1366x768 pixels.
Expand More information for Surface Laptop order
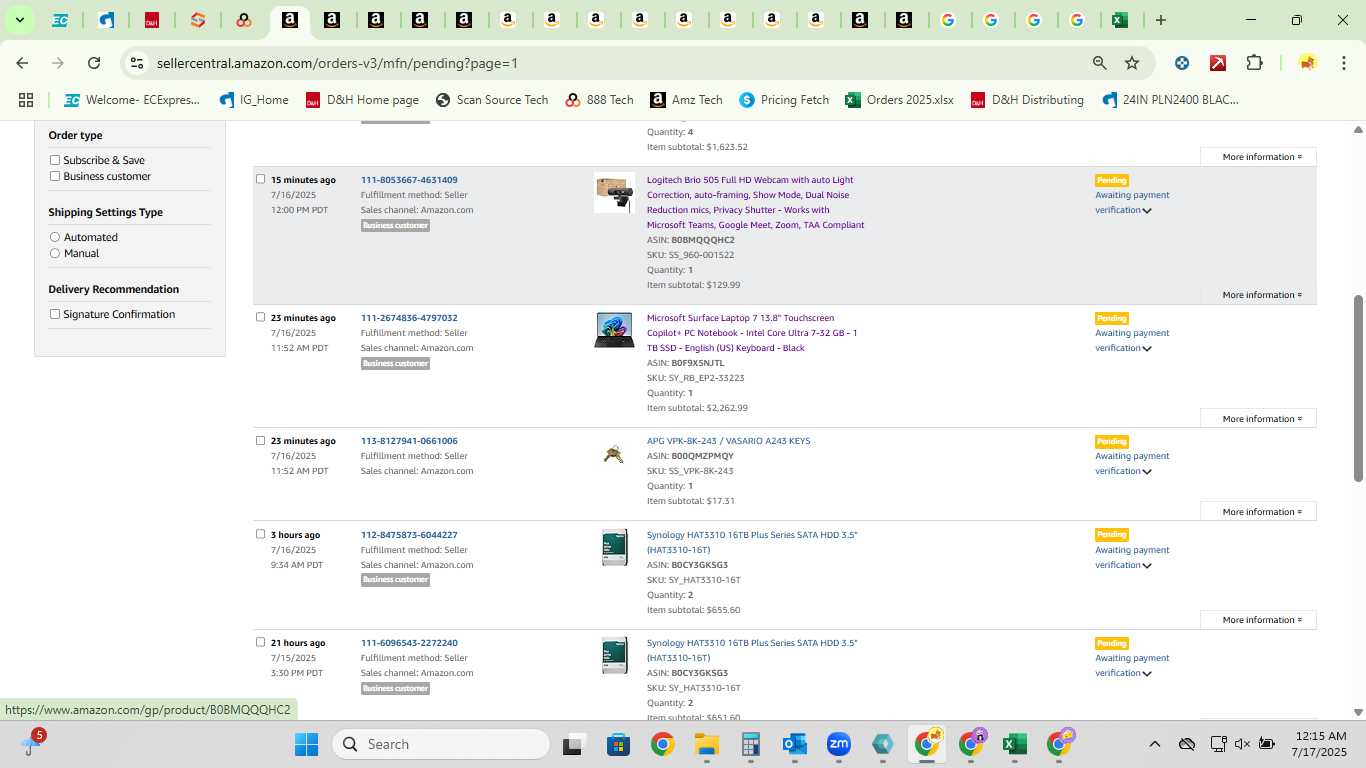point(1258,419)
